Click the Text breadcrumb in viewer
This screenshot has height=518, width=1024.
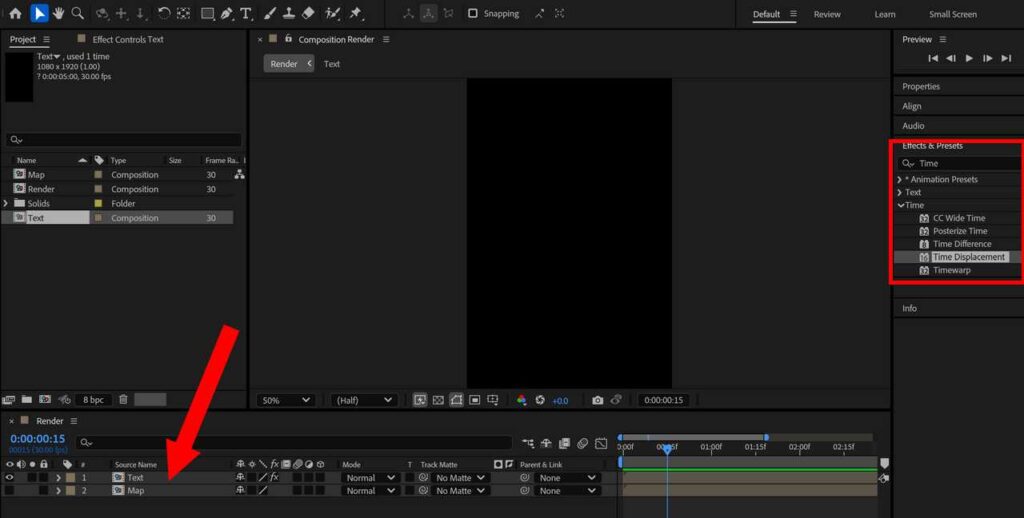(332, 63)
